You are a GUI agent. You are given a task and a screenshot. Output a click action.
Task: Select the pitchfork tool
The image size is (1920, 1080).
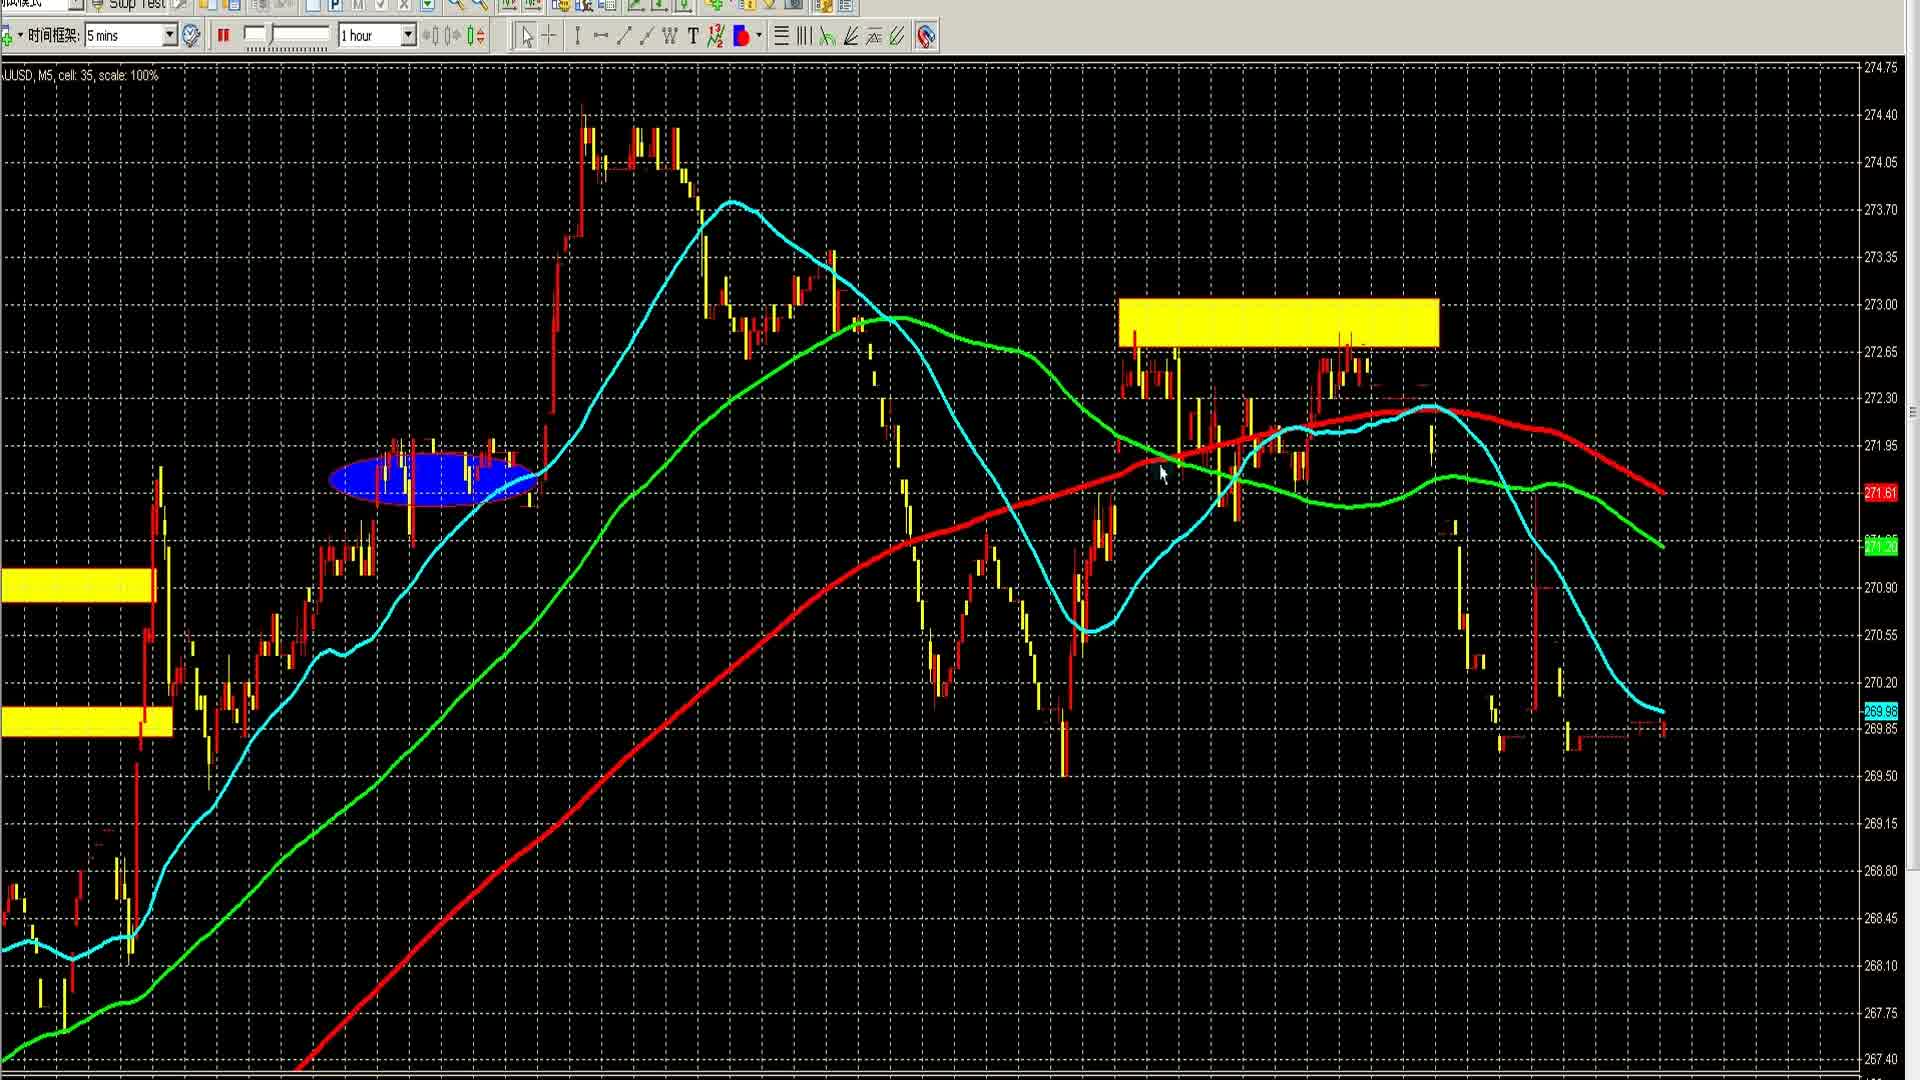point(896,37)
